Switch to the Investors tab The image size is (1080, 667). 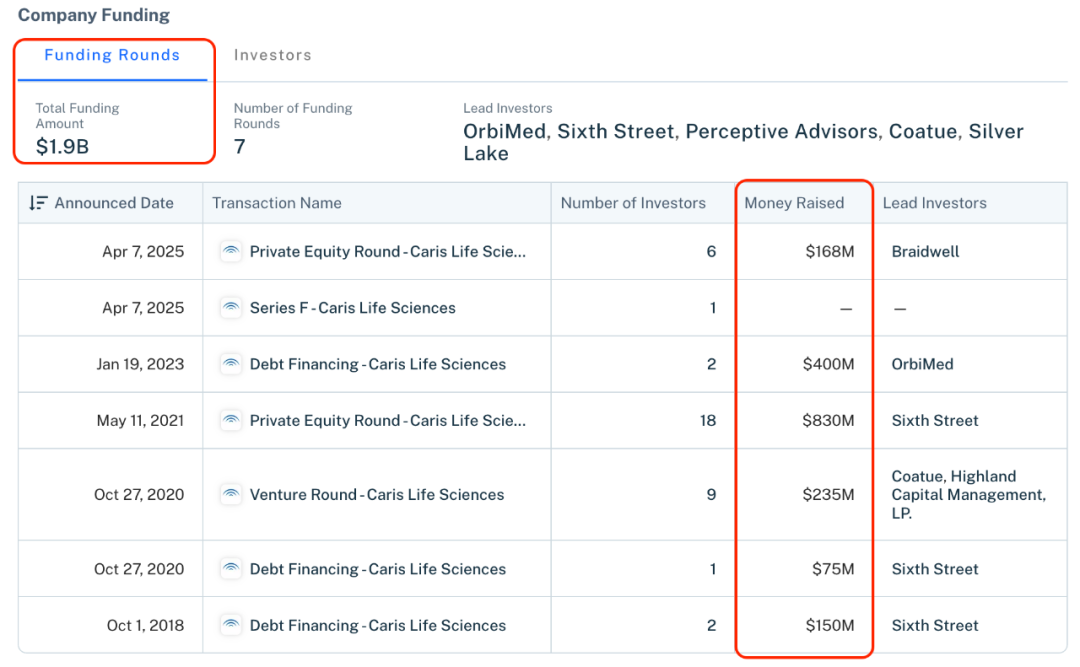point(272,55)
